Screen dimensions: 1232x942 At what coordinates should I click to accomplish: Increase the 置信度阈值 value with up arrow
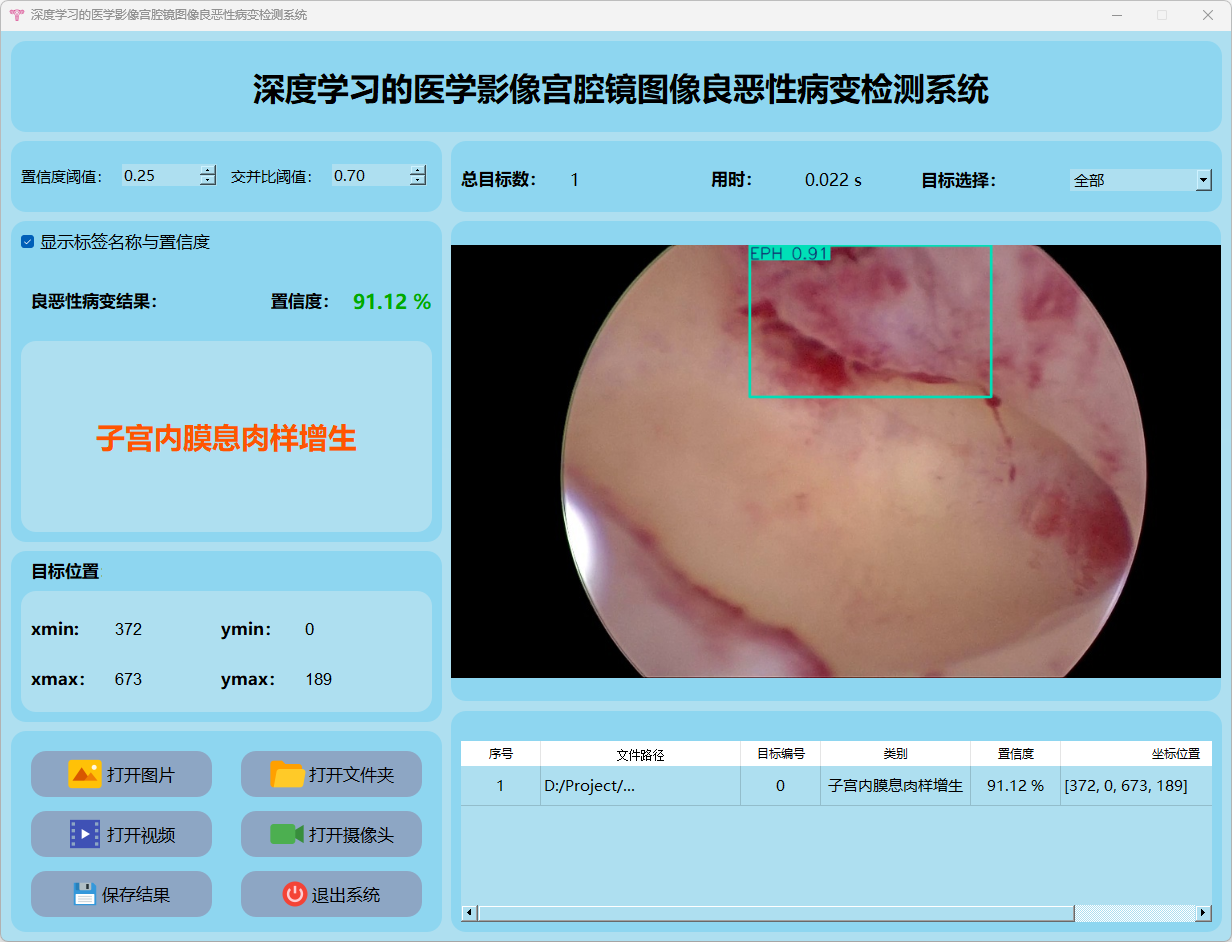[x=207, y=170]
